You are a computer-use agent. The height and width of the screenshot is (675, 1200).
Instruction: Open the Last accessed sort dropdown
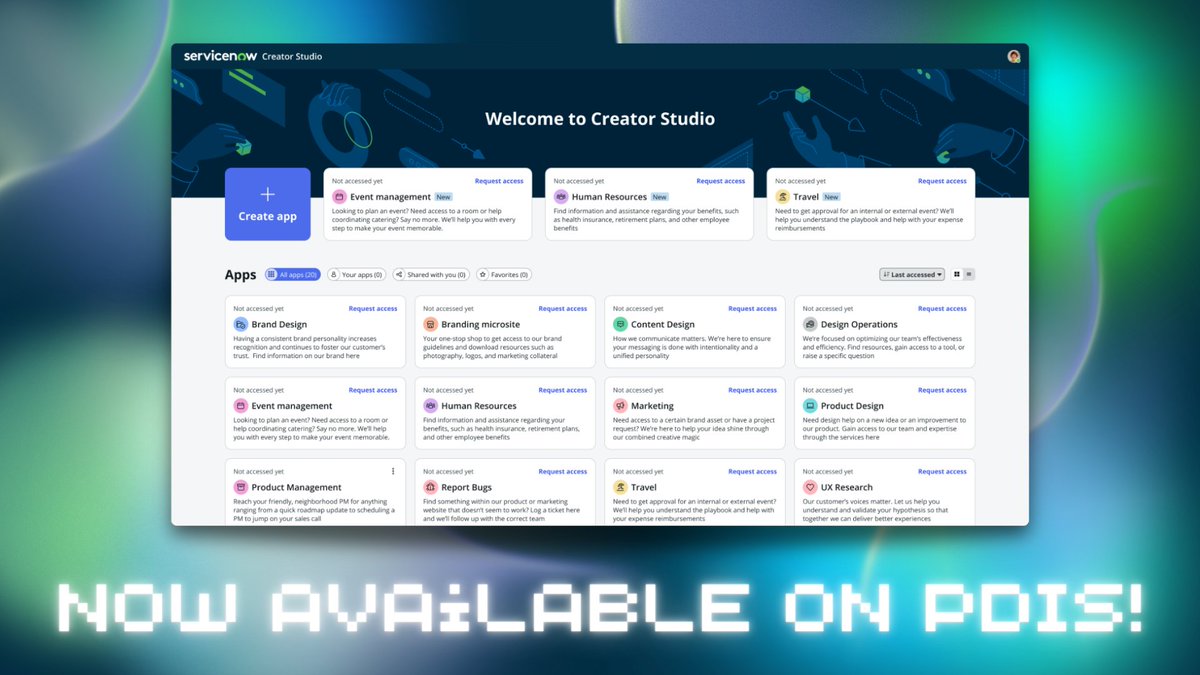coord(912,274)
